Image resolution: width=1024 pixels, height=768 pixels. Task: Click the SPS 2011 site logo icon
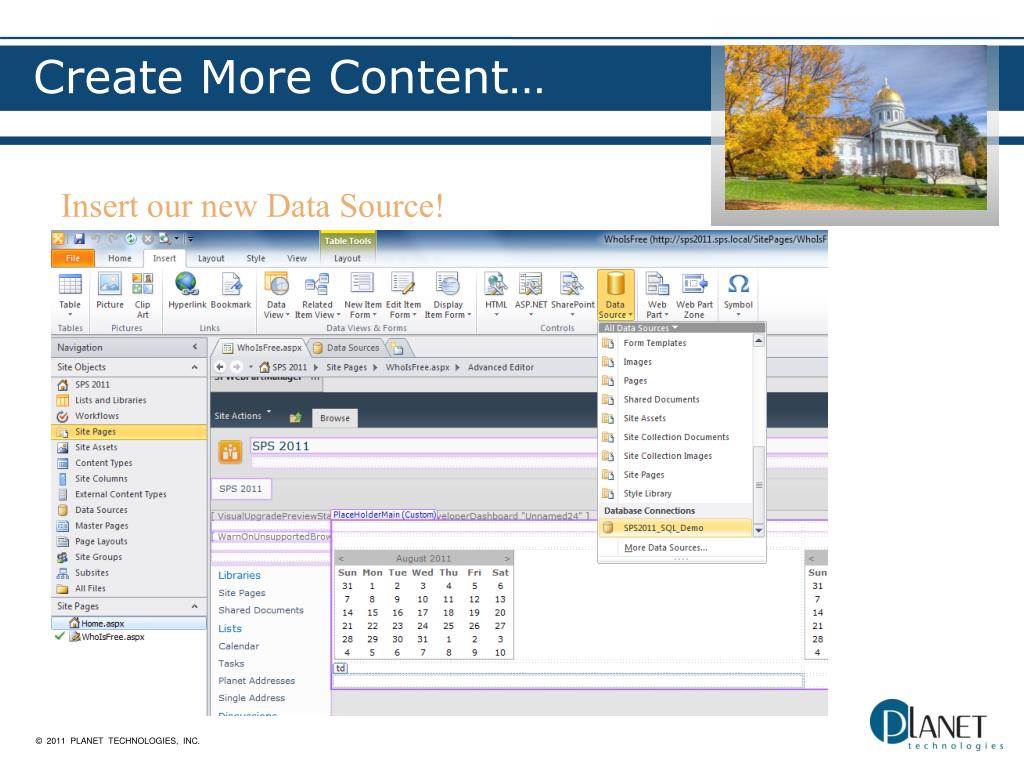pyautogui.click(x=230, y=451)
